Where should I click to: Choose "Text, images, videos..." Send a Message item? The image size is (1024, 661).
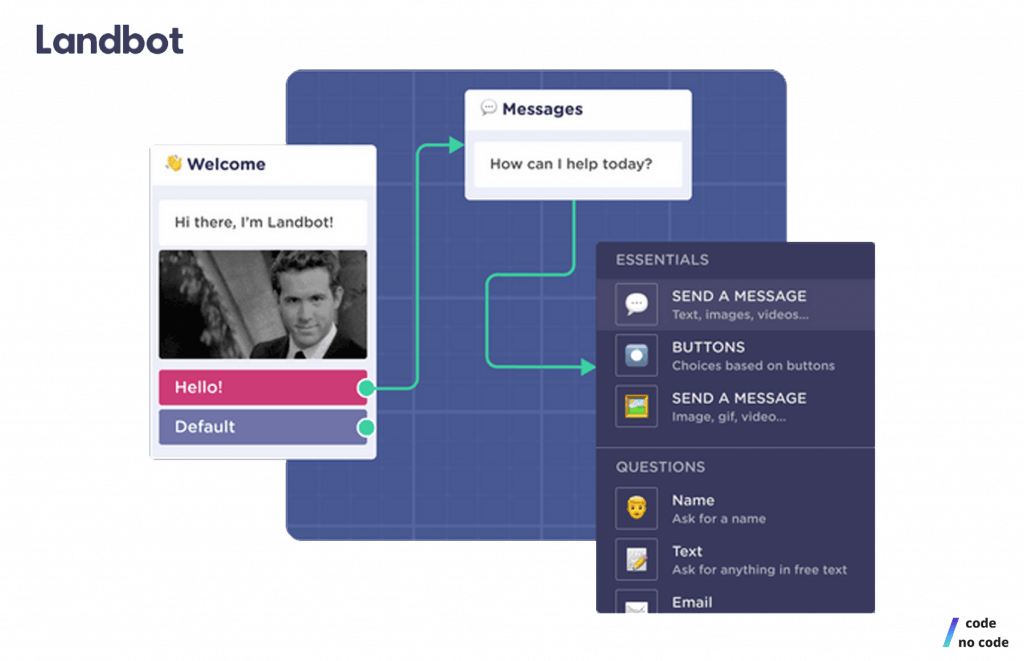735,304
